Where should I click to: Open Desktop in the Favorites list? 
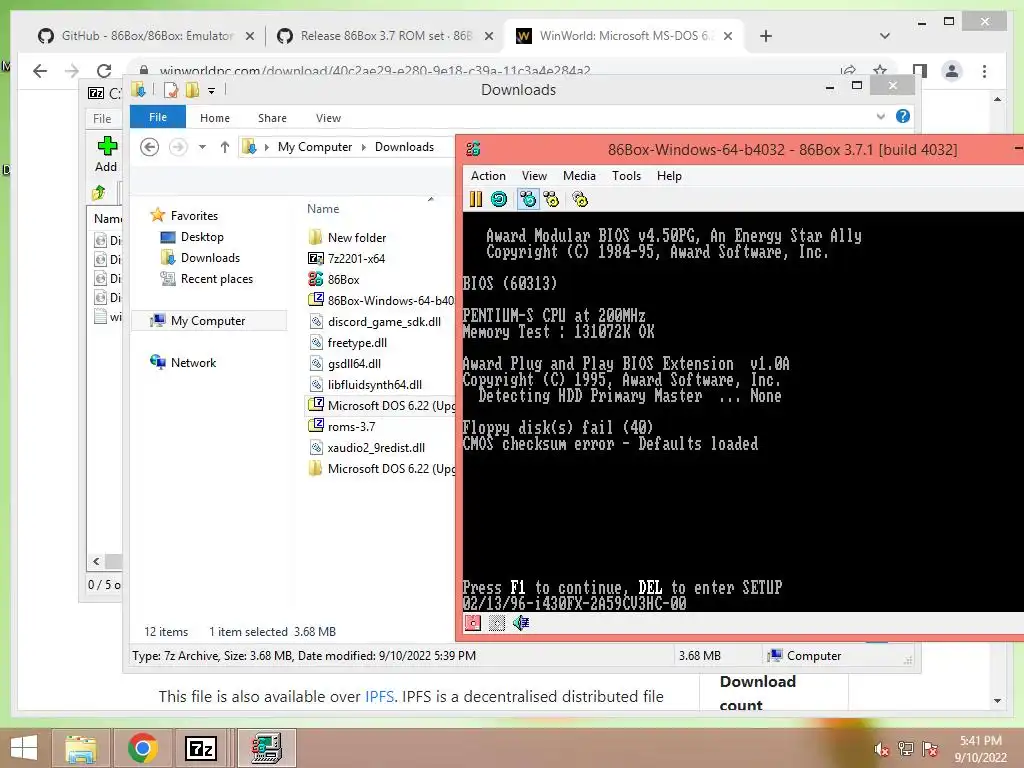[202, 237]
